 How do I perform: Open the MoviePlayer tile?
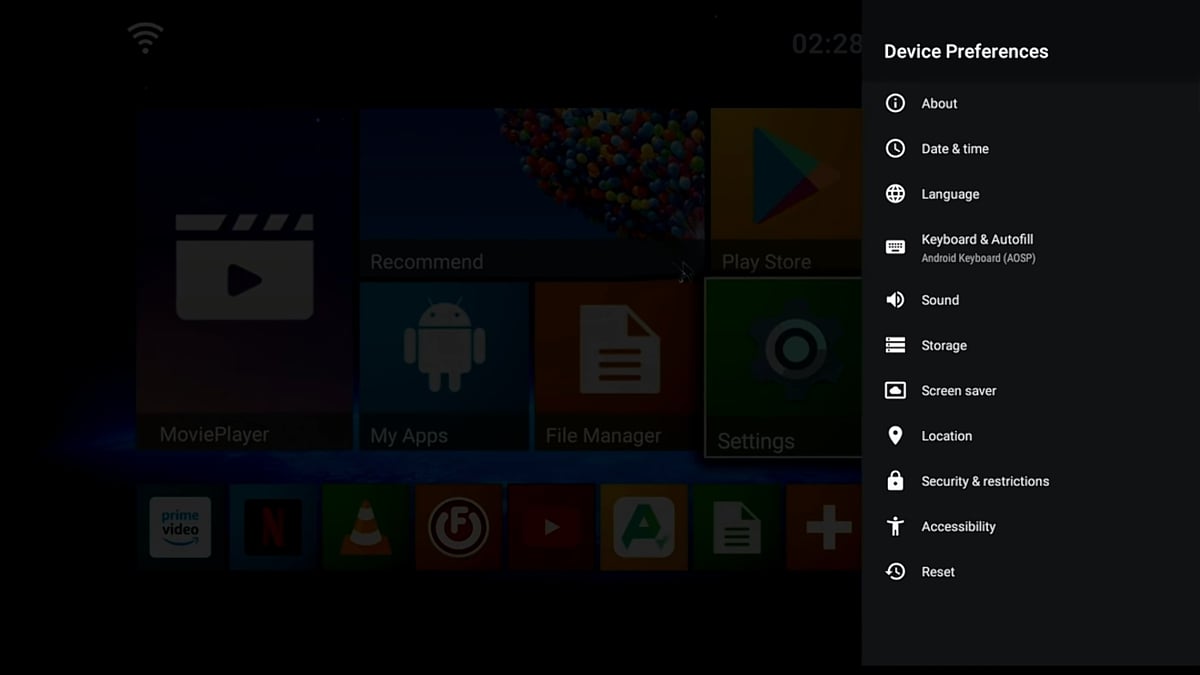(244, 280)
